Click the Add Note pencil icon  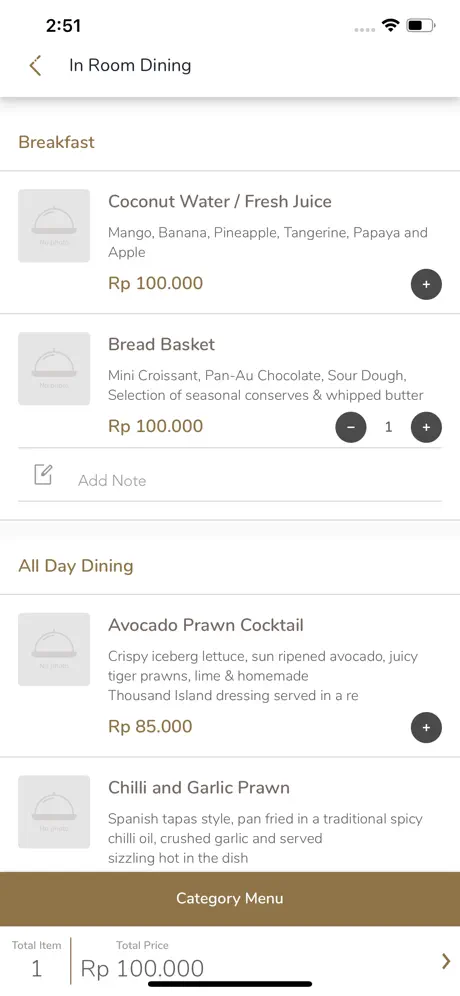43,475
